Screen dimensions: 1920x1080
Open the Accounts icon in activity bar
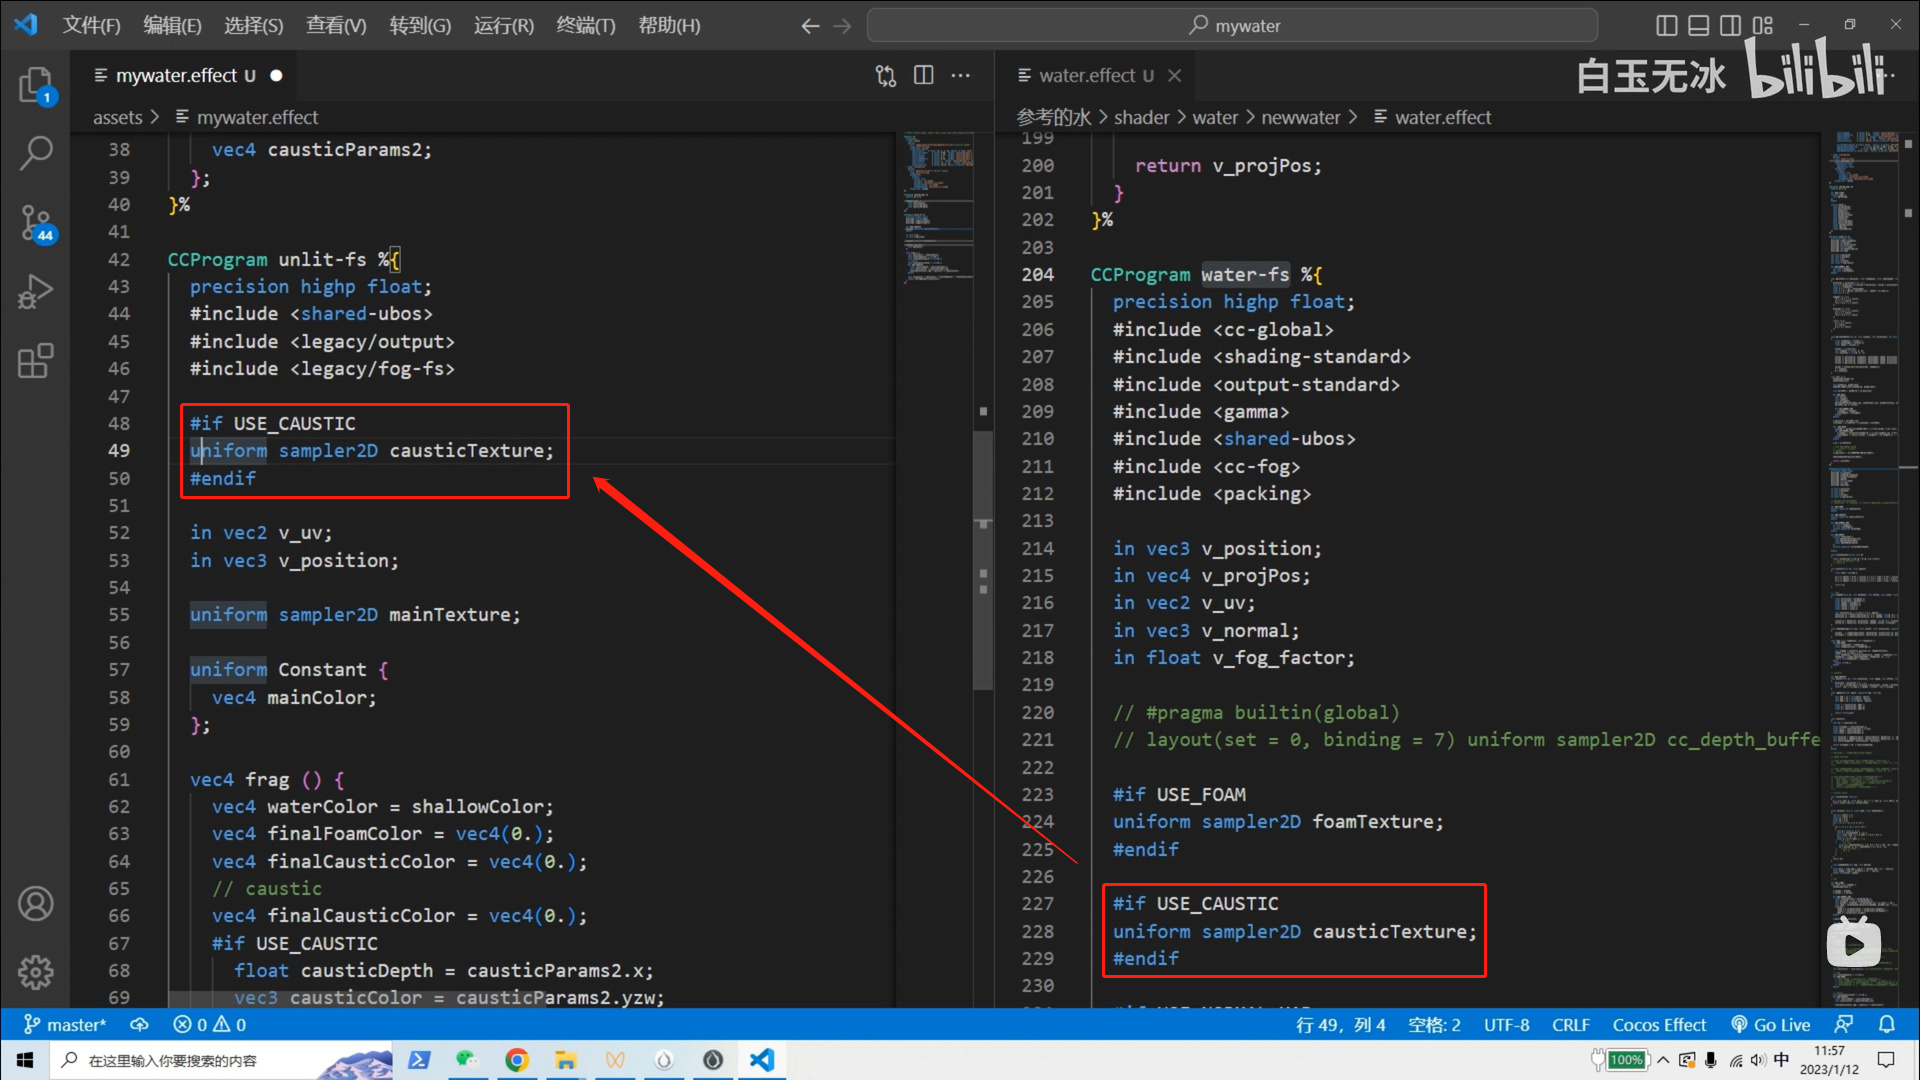36,904
